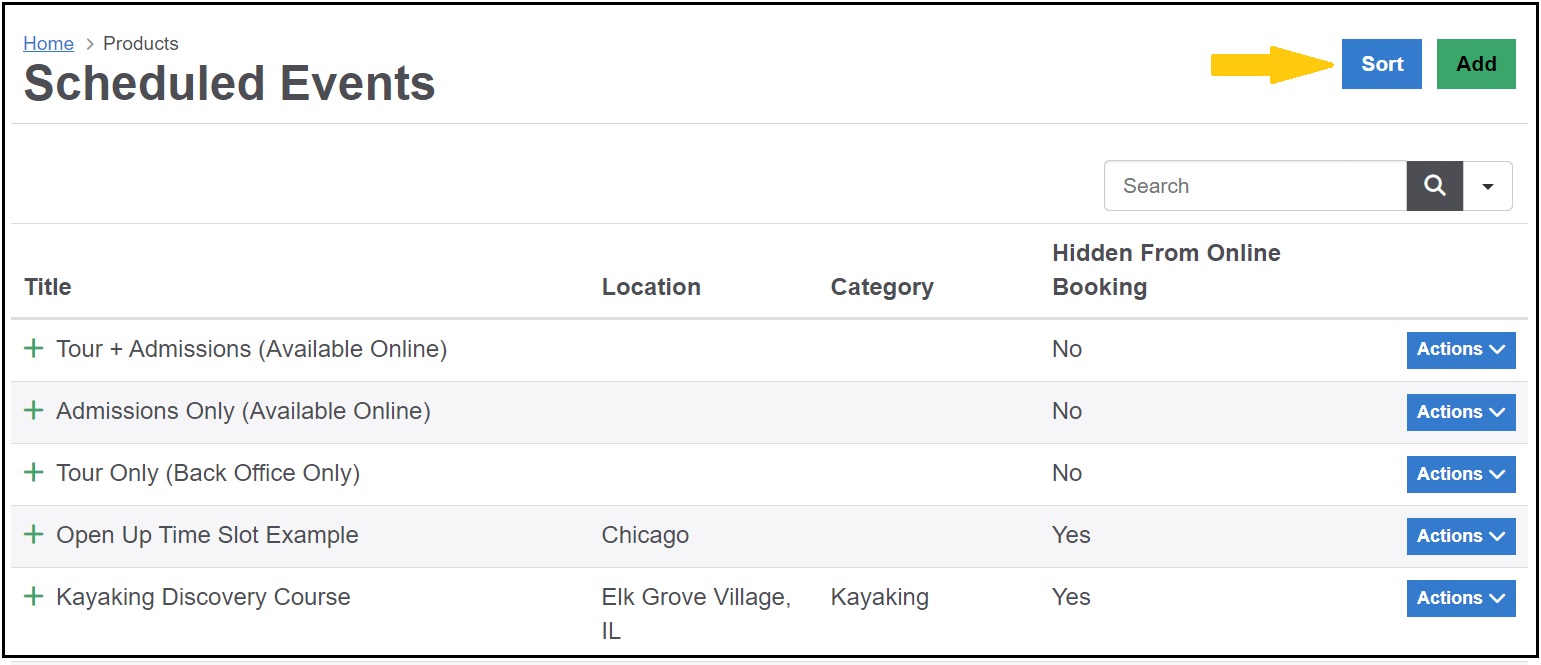
Task: Click the Category column header
Action: [x=882, y=287]
